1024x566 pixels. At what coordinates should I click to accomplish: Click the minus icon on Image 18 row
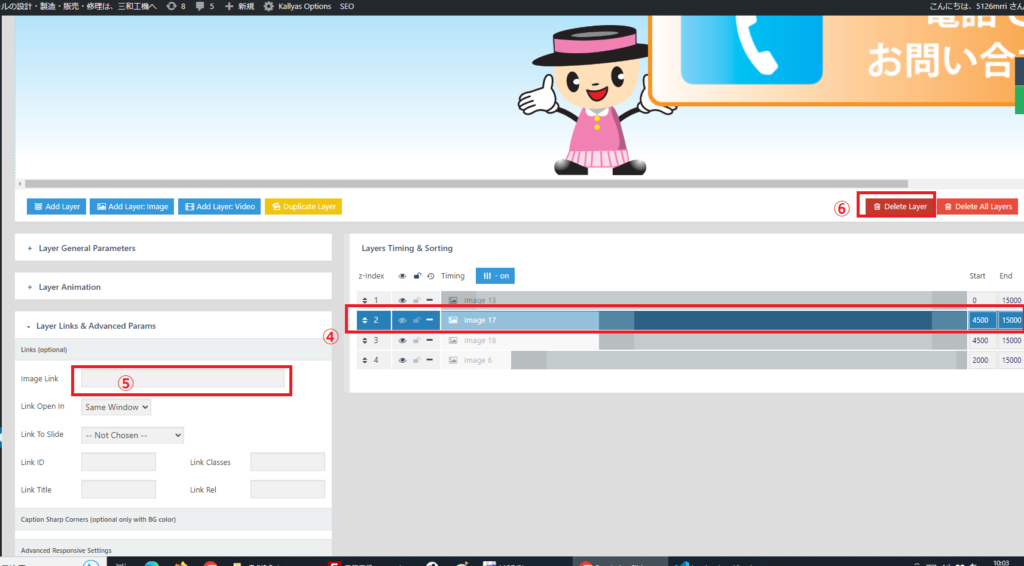tap(430, 340)
